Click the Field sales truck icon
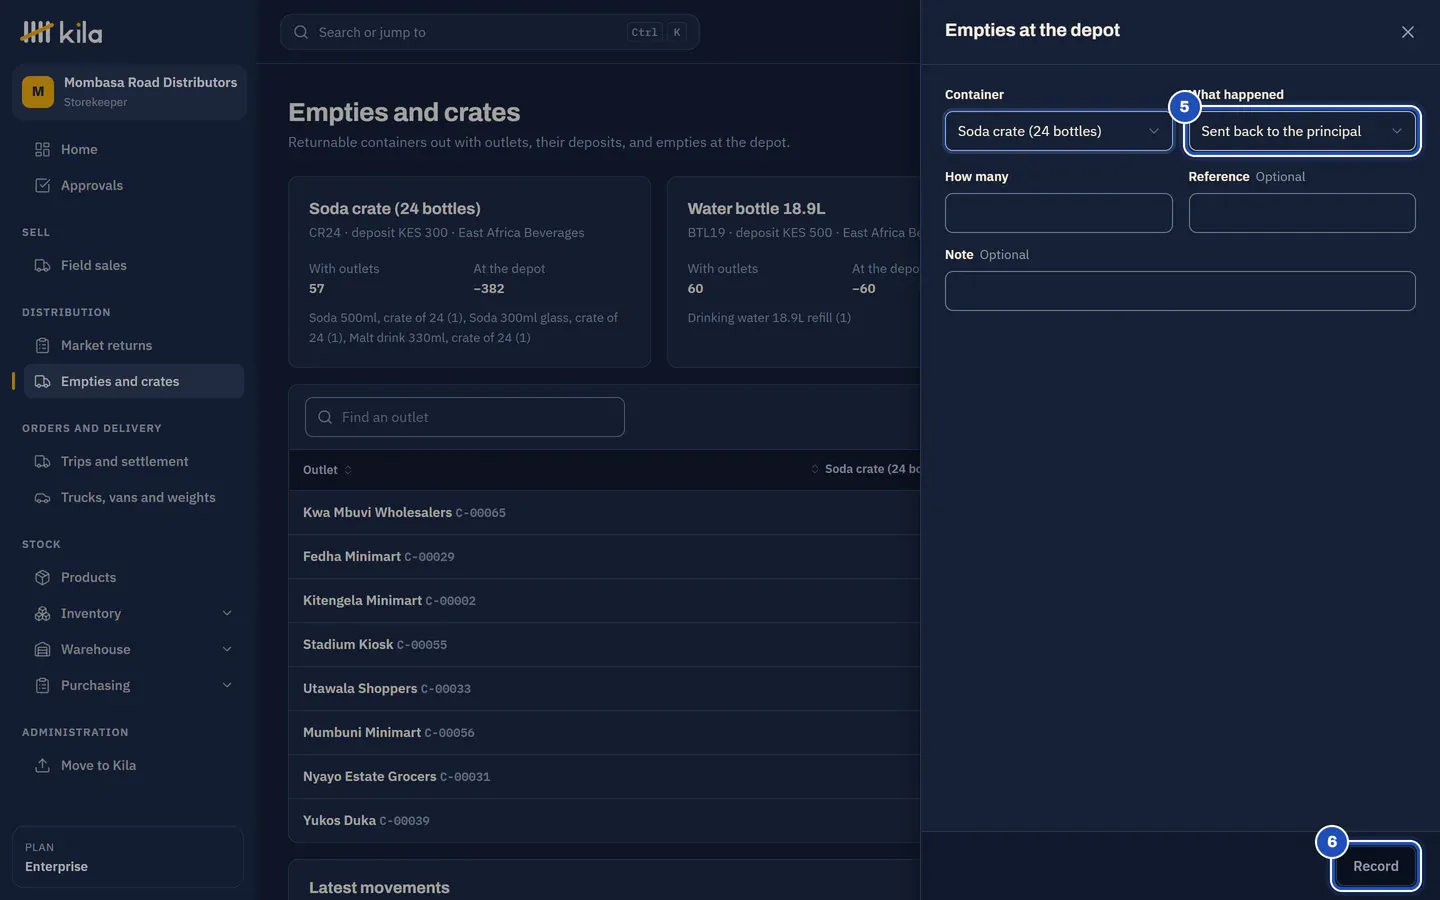Image resolution: width=1440 pixels, height=900 pixels. 42,265
